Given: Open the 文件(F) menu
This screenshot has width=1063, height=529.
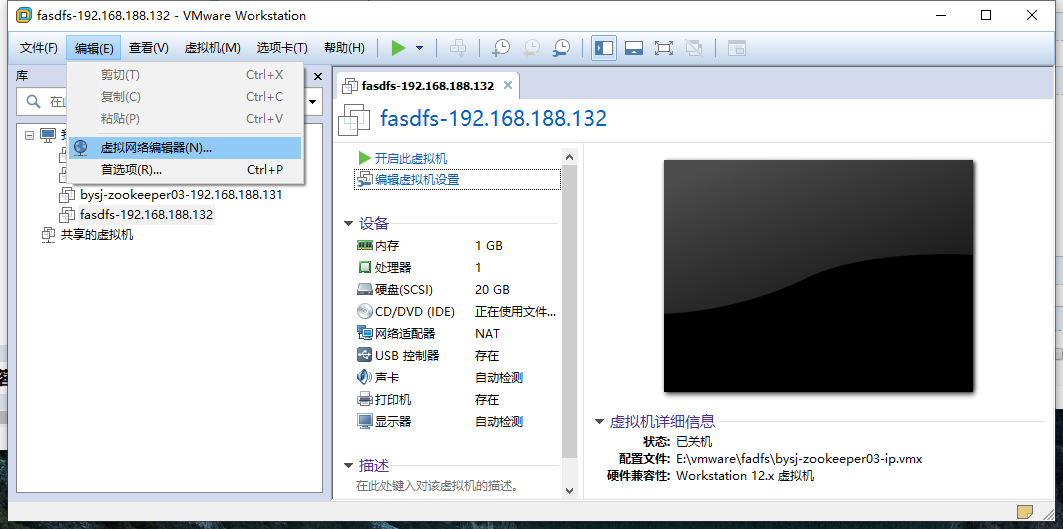Looking at the screenshot, I should tap(39, 47).
